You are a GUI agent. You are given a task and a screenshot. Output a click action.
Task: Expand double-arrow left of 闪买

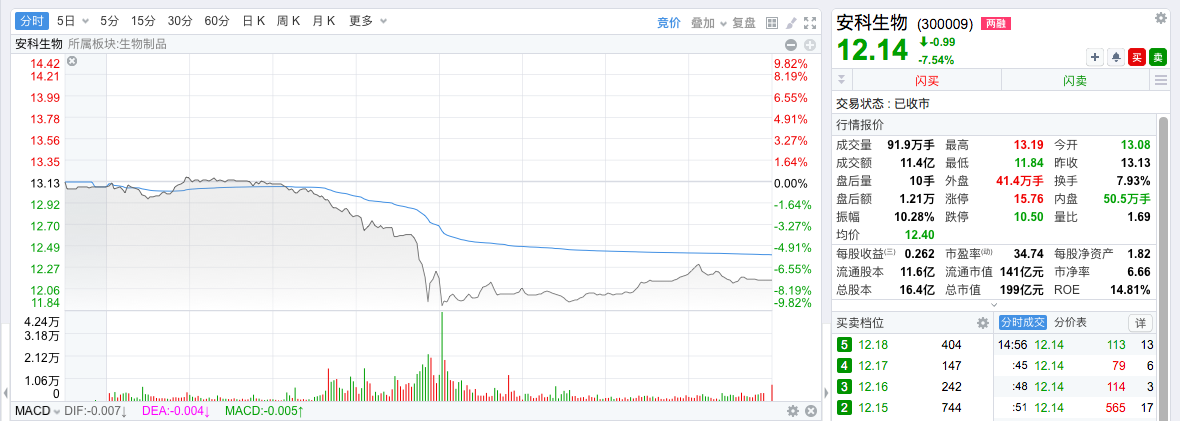pos(841,81)
